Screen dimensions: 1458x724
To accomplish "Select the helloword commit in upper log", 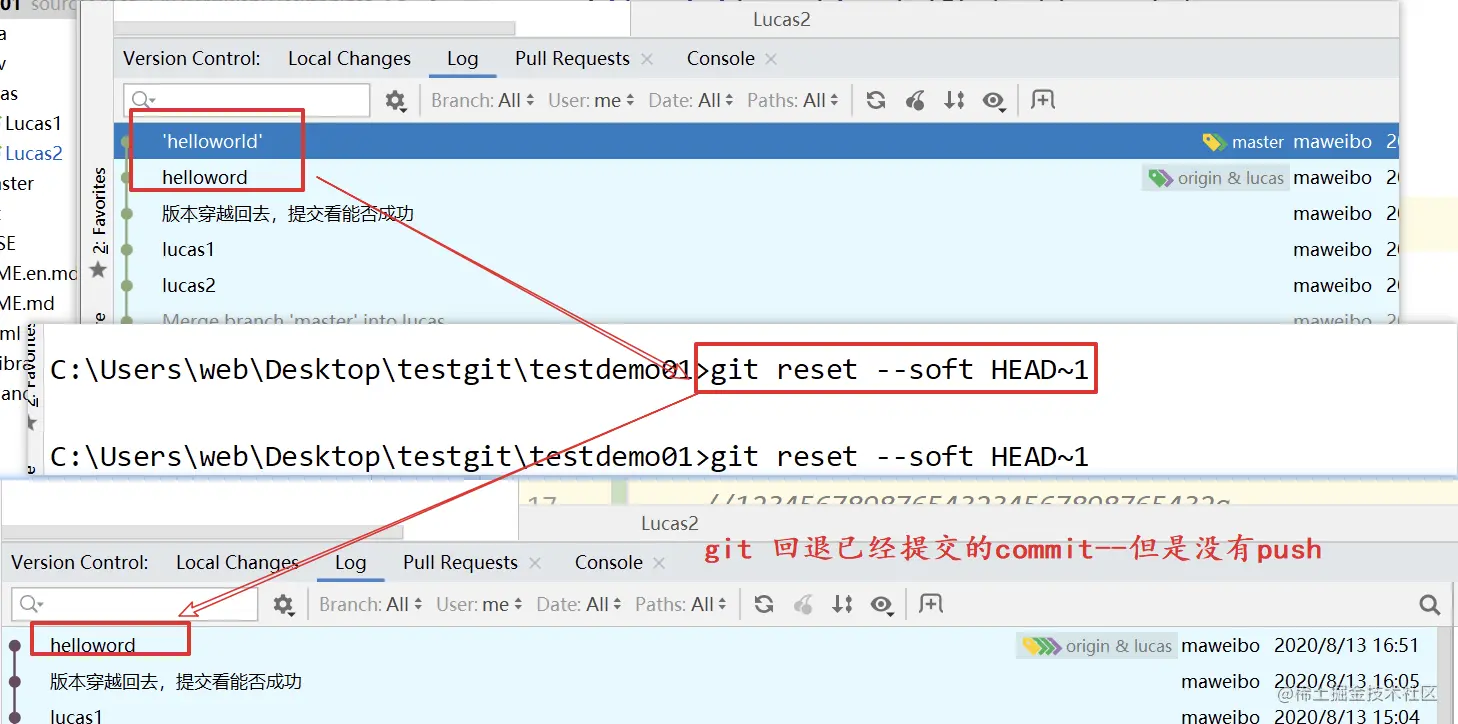I will (x=756, y=178).
